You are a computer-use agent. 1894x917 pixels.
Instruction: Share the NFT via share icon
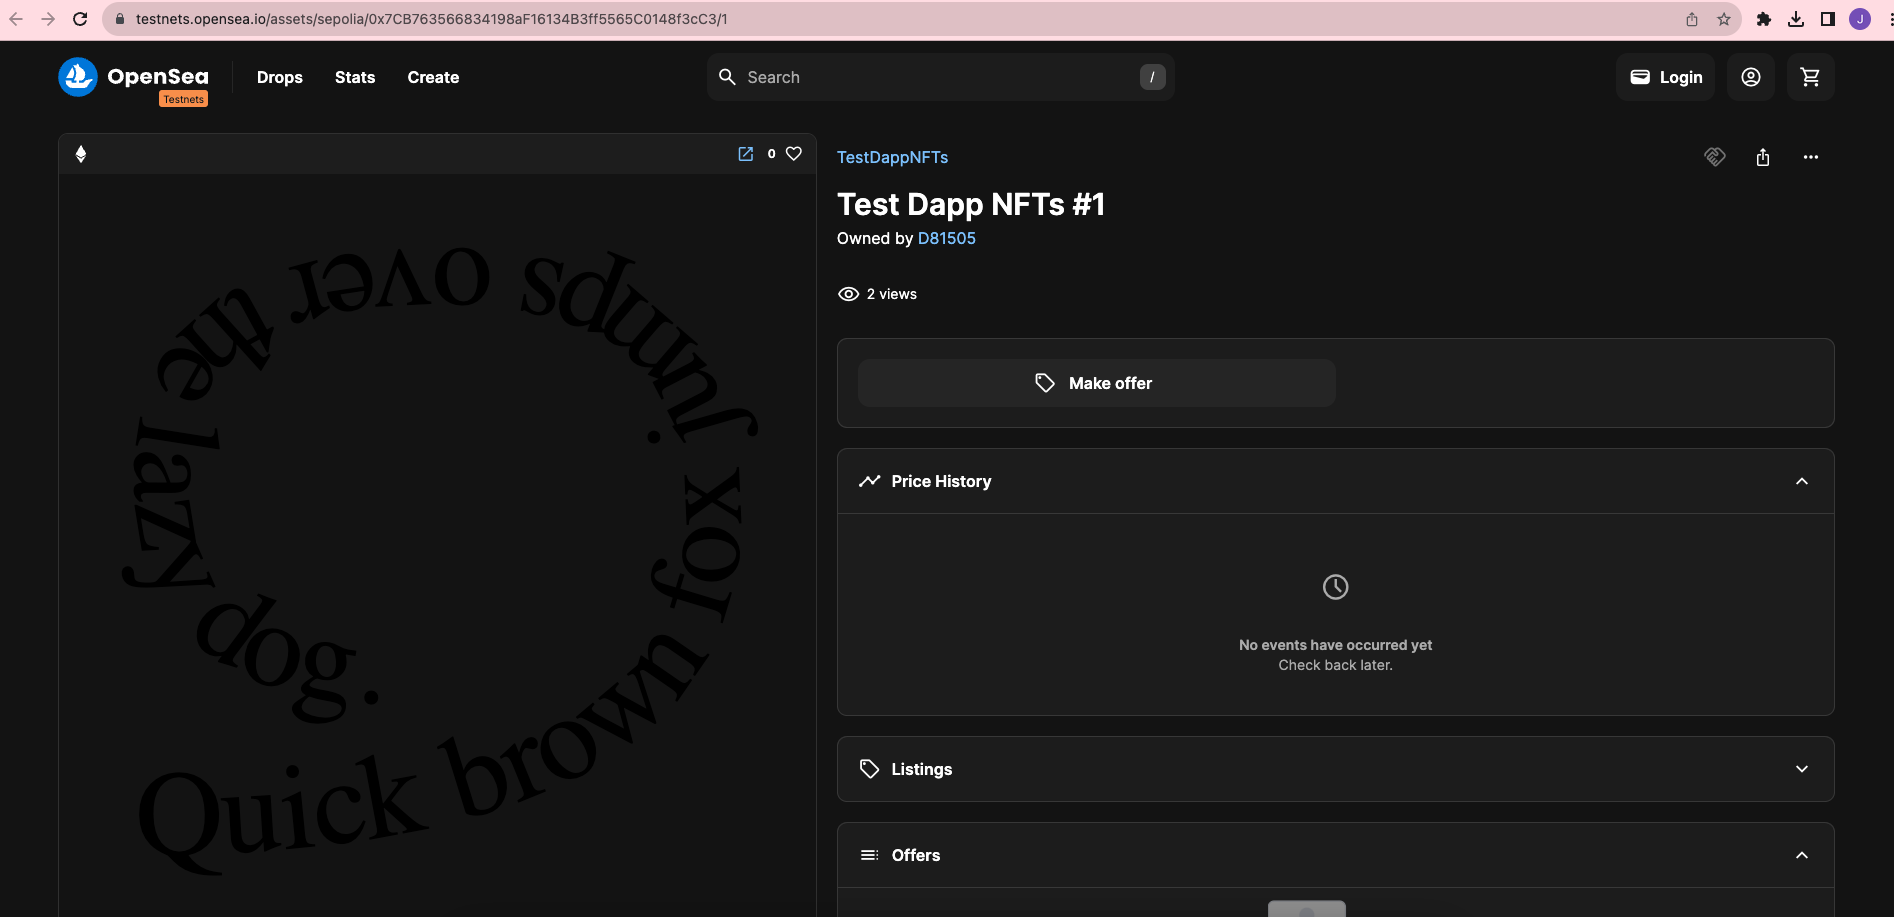(1763, 157)
